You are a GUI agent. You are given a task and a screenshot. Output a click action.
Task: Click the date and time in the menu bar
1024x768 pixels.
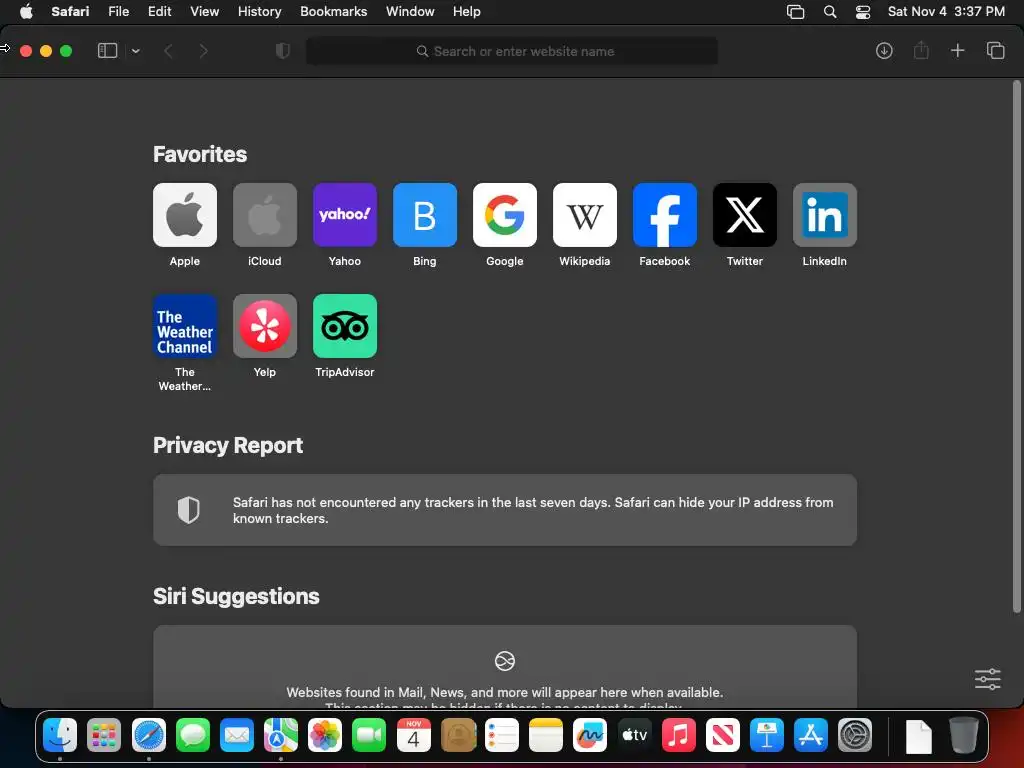click(946, 11)
